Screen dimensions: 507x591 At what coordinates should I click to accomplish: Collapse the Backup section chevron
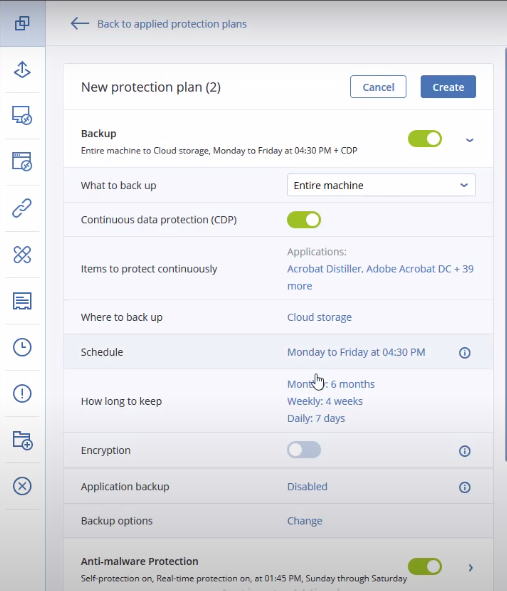(x=469, y=140)
